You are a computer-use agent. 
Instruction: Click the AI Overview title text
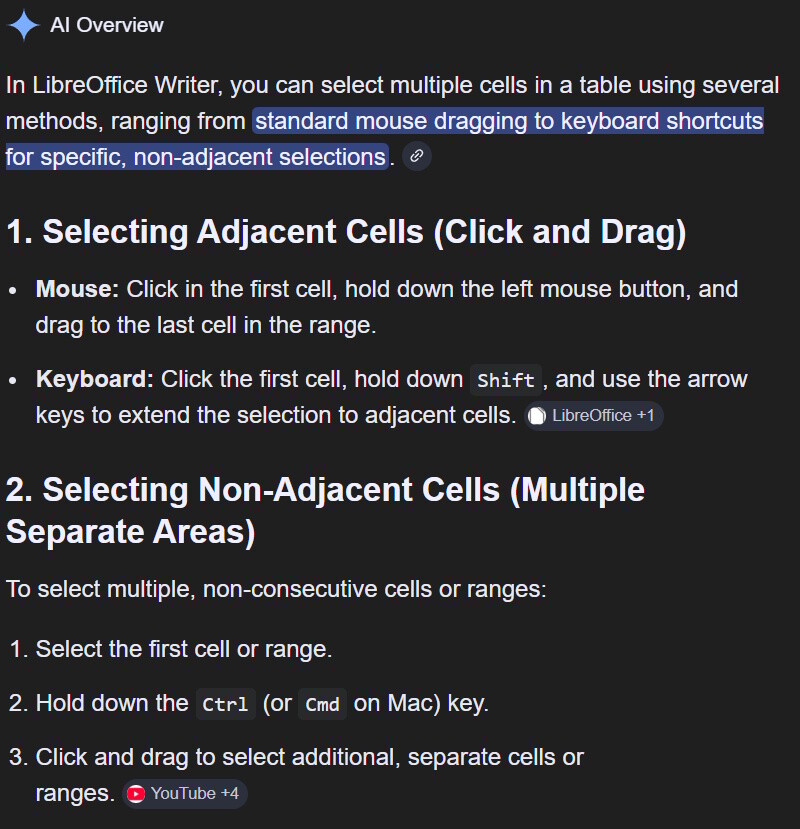107,25
